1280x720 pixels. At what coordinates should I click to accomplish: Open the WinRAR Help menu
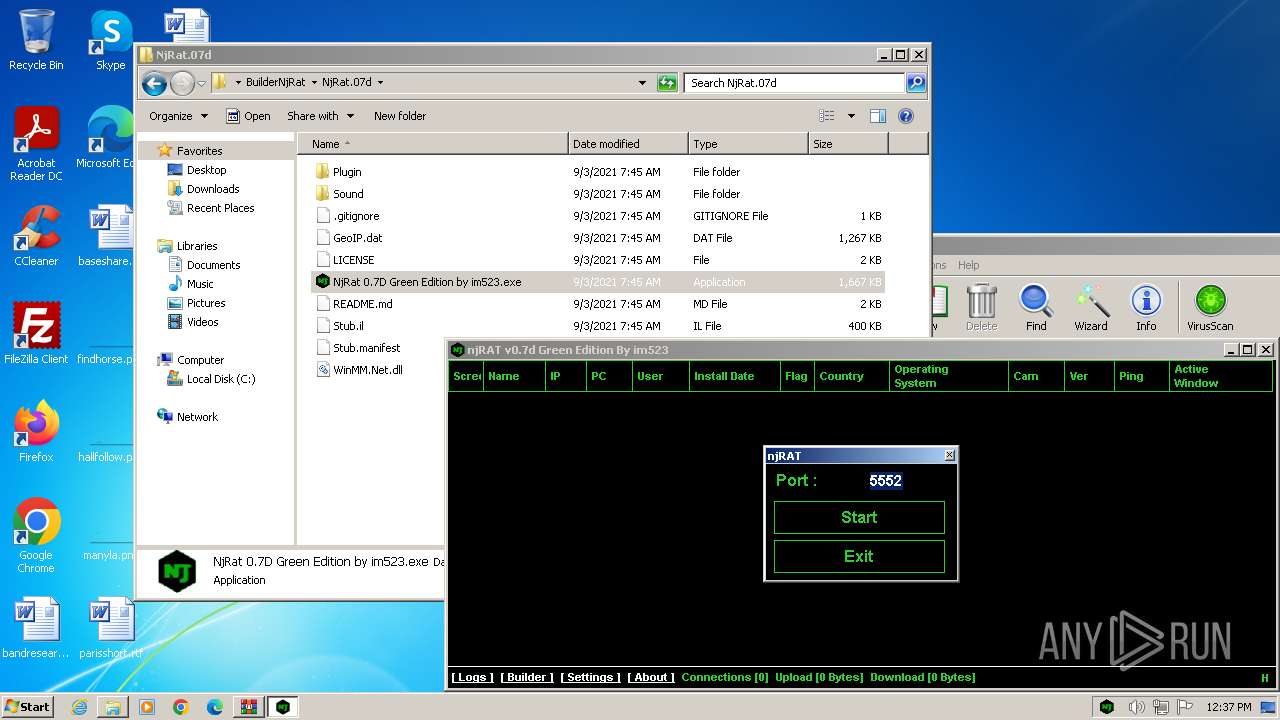(x=968, y=265)
